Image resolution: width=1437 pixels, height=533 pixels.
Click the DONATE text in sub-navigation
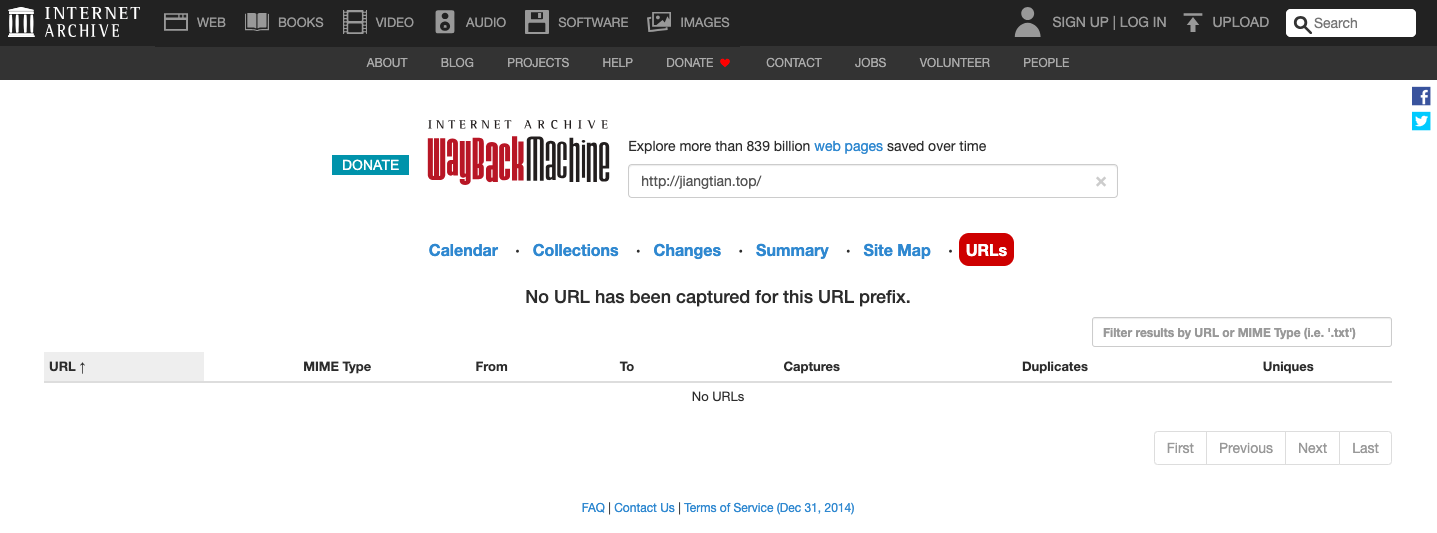coord(690,63)
